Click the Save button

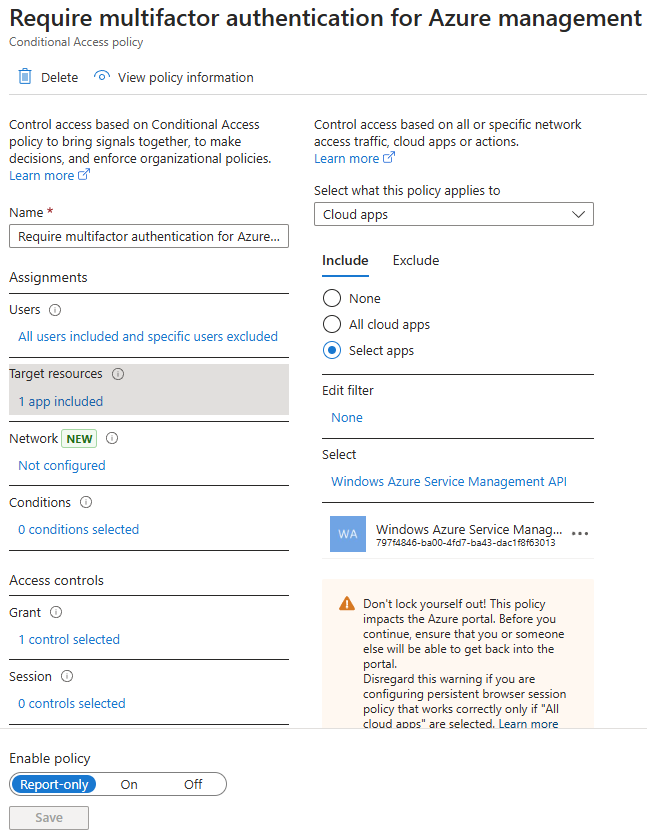tap(49, 817)
